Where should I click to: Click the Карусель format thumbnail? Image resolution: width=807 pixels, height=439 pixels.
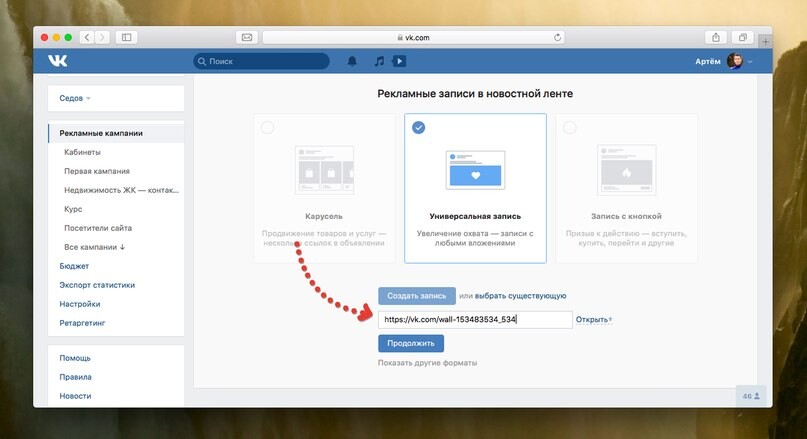324,170
